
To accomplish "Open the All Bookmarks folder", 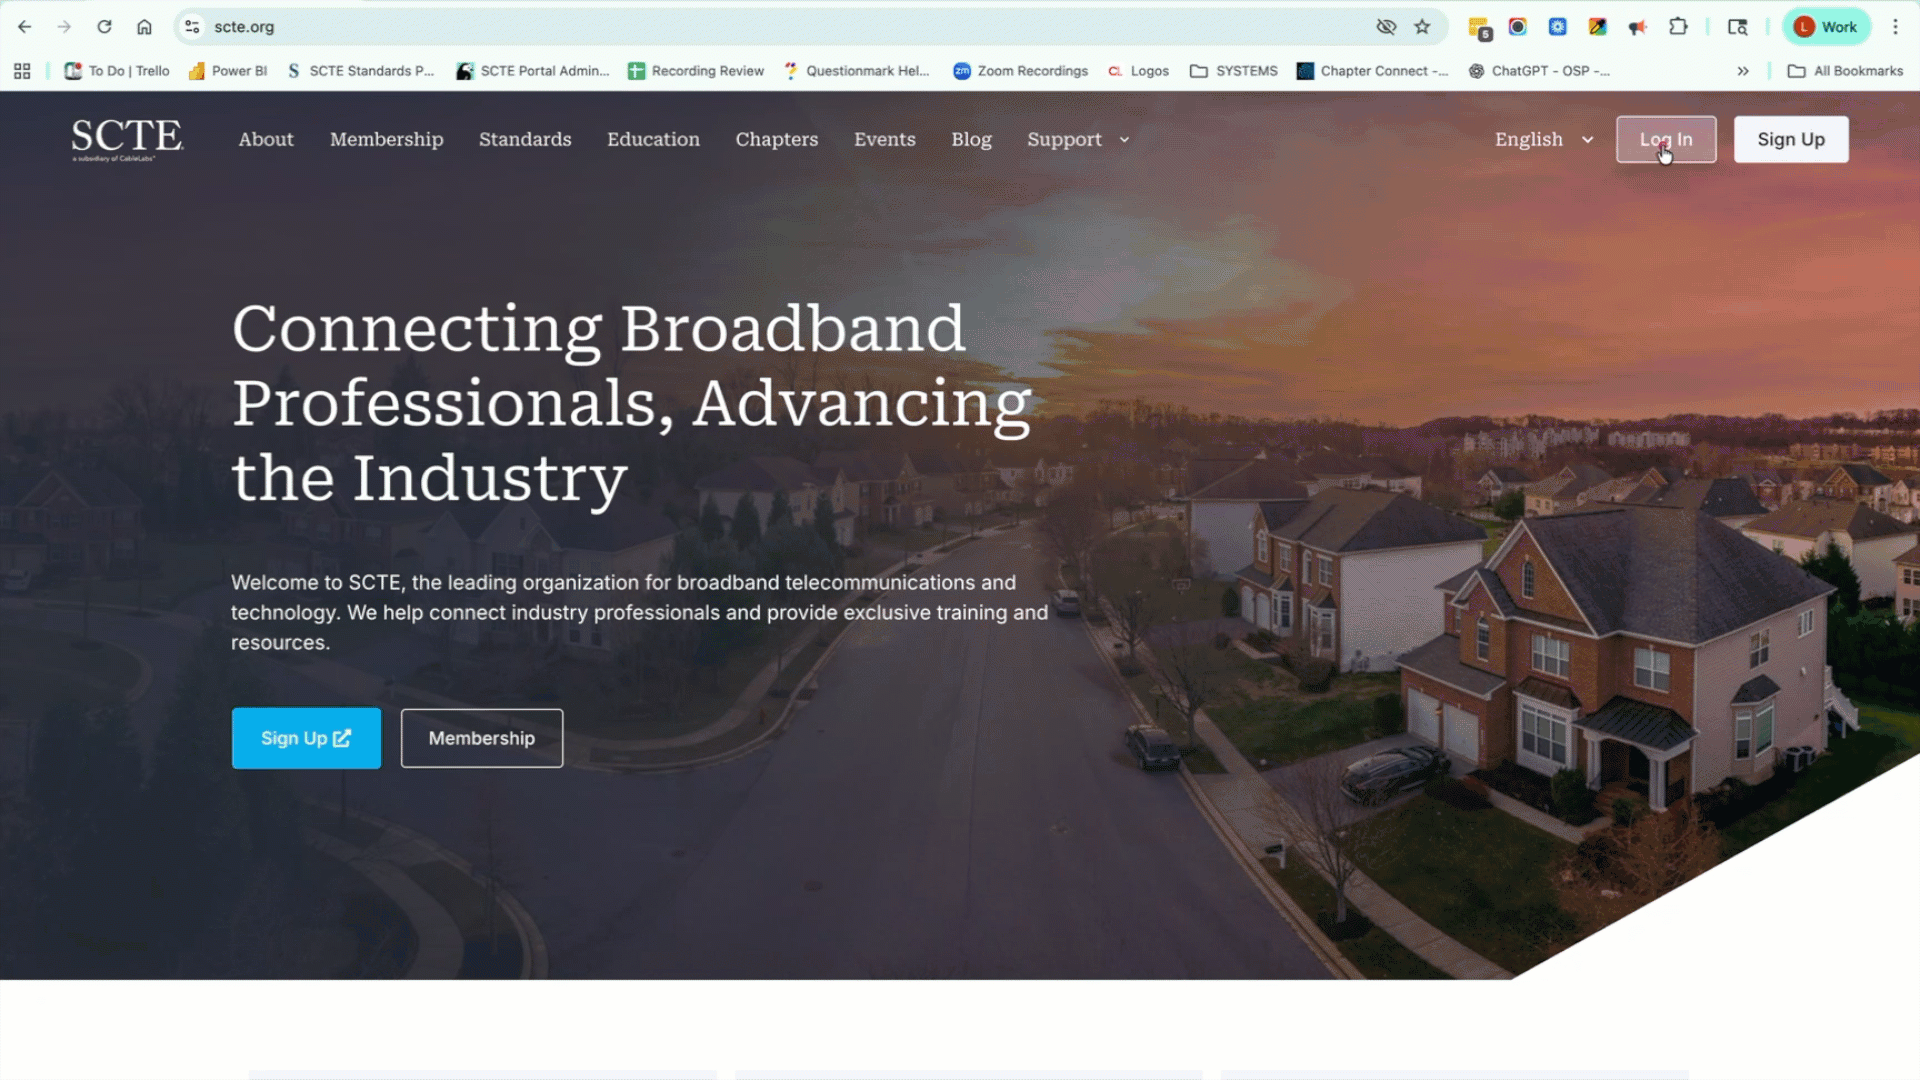I will (x=1846, y=71).
